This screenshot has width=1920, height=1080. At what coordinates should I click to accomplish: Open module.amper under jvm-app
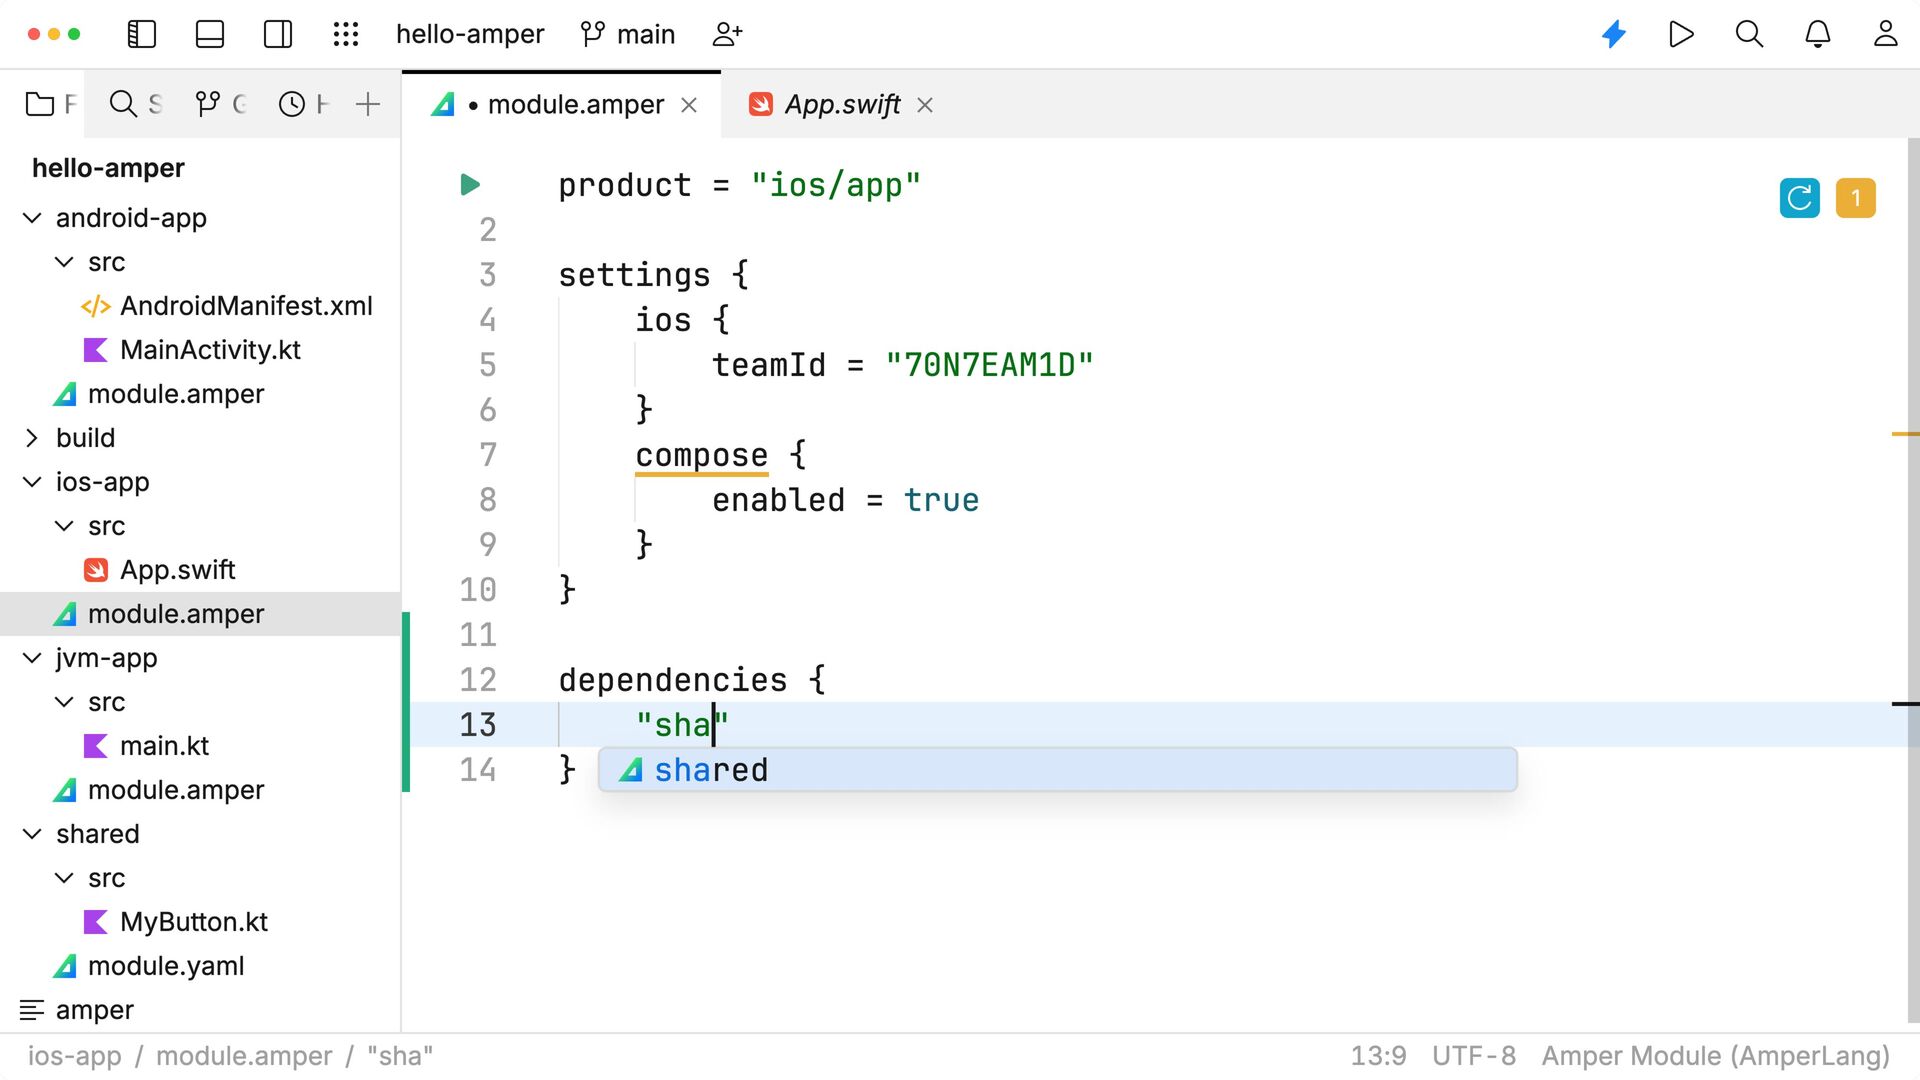coord(176,790)
